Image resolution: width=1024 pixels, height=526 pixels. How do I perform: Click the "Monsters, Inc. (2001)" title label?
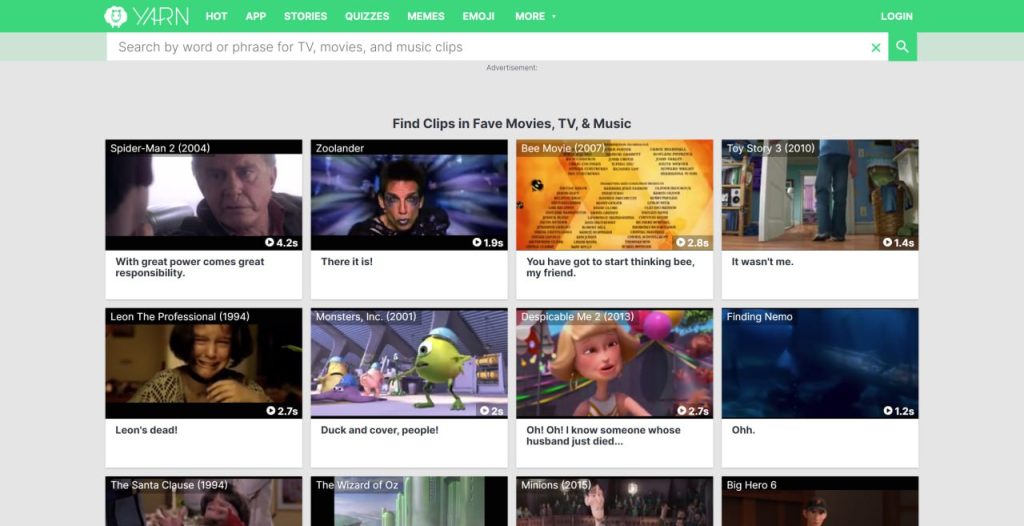click(366, 317)
